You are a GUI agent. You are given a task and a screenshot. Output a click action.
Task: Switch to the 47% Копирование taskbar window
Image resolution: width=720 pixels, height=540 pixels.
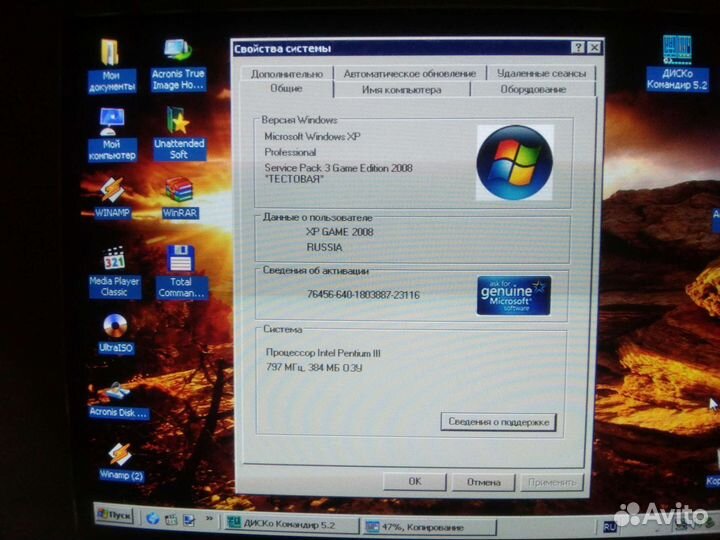point(428,525)
